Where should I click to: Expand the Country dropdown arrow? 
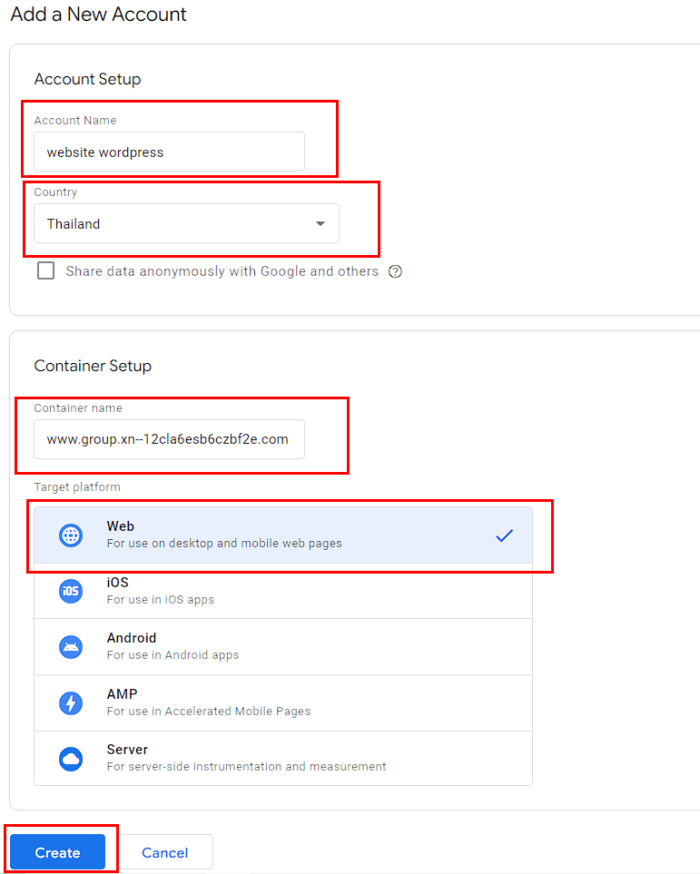pos(320,224)
